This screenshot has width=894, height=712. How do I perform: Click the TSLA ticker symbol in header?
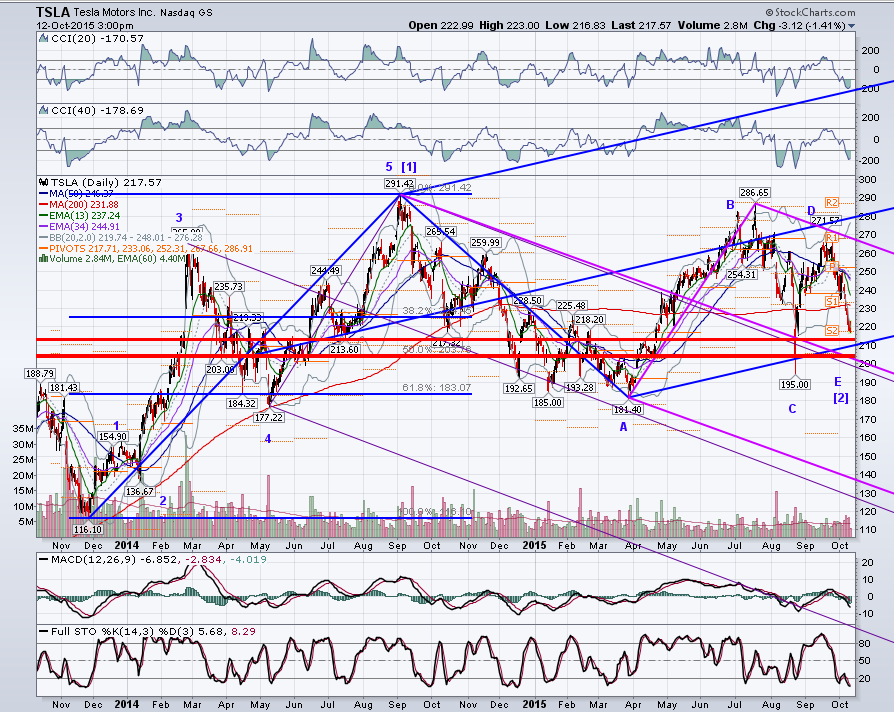click(53, 13)
